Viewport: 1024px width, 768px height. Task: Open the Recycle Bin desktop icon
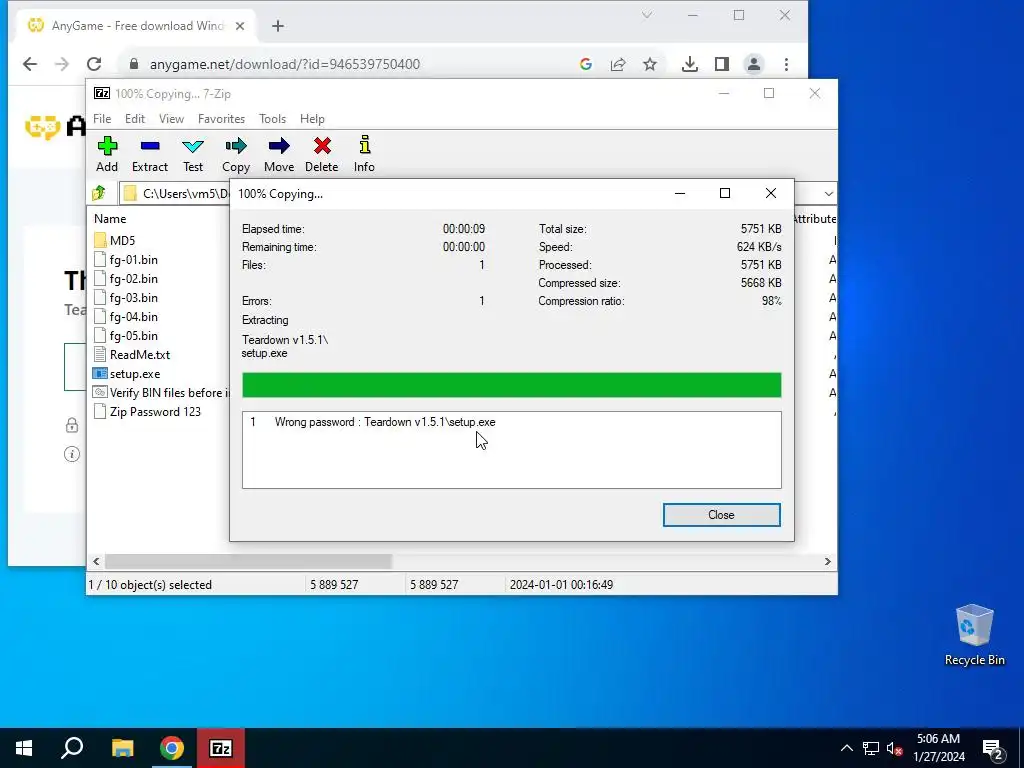[974, 635]
